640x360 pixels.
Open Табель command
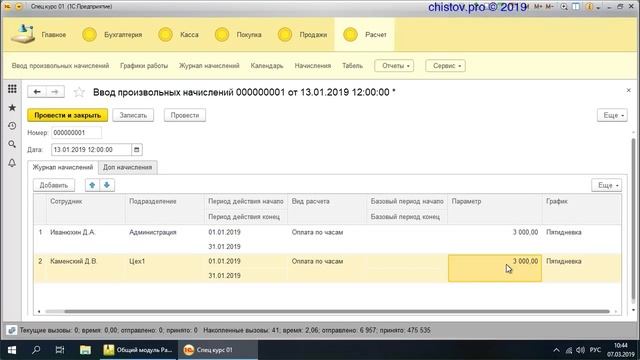coord(352,66)
